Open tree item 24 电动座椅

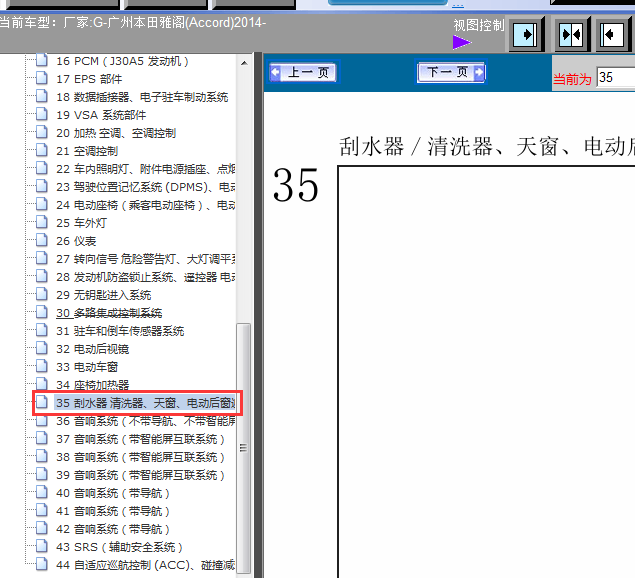pyautogui.click(x=146, y=205)
